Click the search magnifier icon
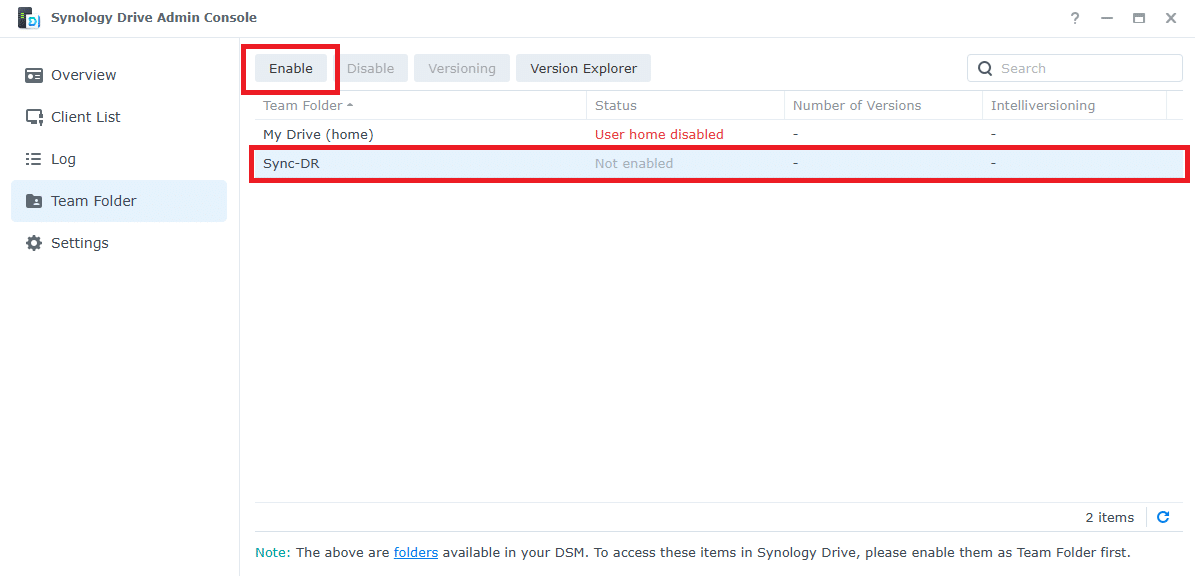This screenshot has height=576, width=1195. [985, 69]
